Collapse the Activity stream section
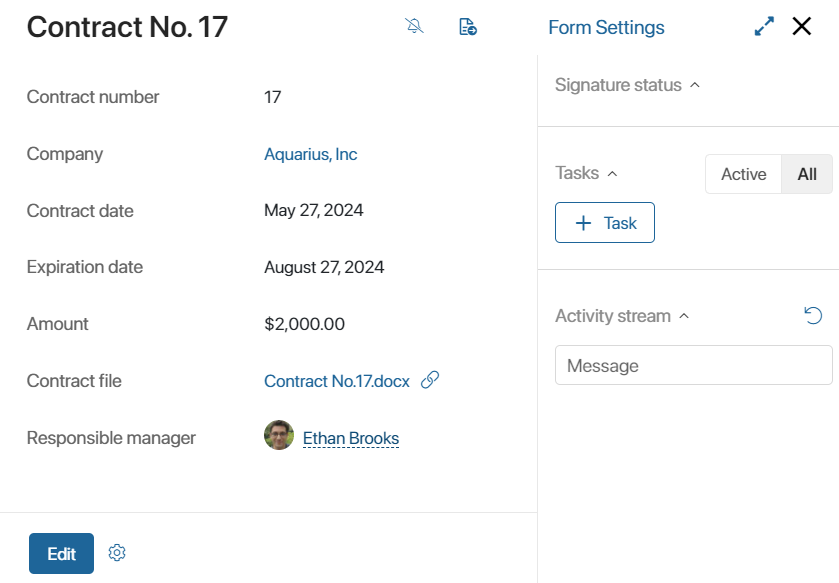The image size is (839, 583). 684,316
